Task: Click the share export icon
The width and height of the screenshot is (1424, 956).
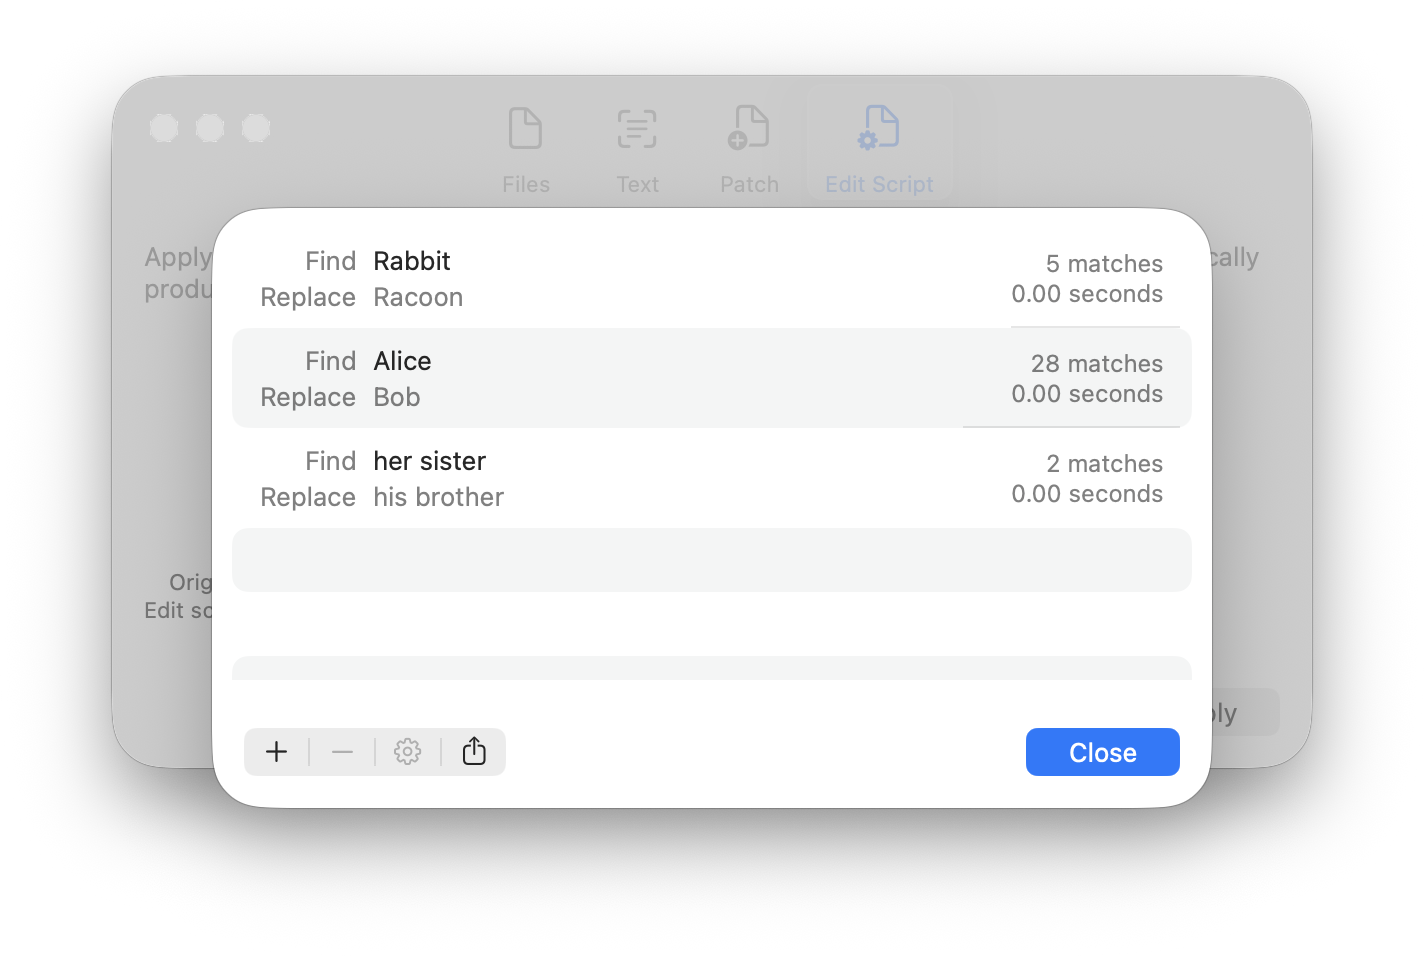Action: tap(474, 752)
